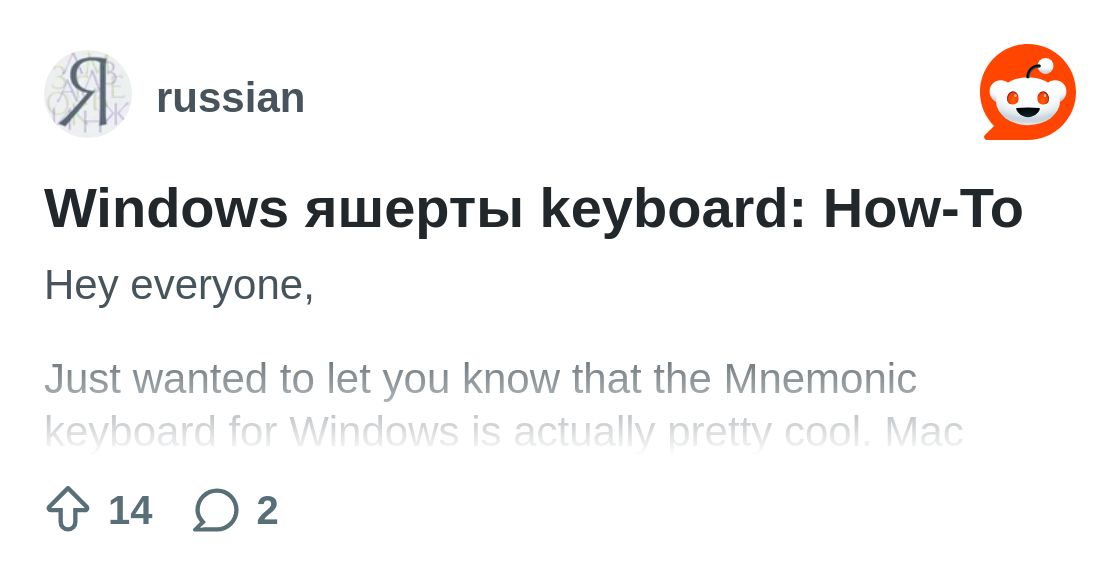
Task: Click the Reddit Snoo logo
Action: [x=1027, y=93]
